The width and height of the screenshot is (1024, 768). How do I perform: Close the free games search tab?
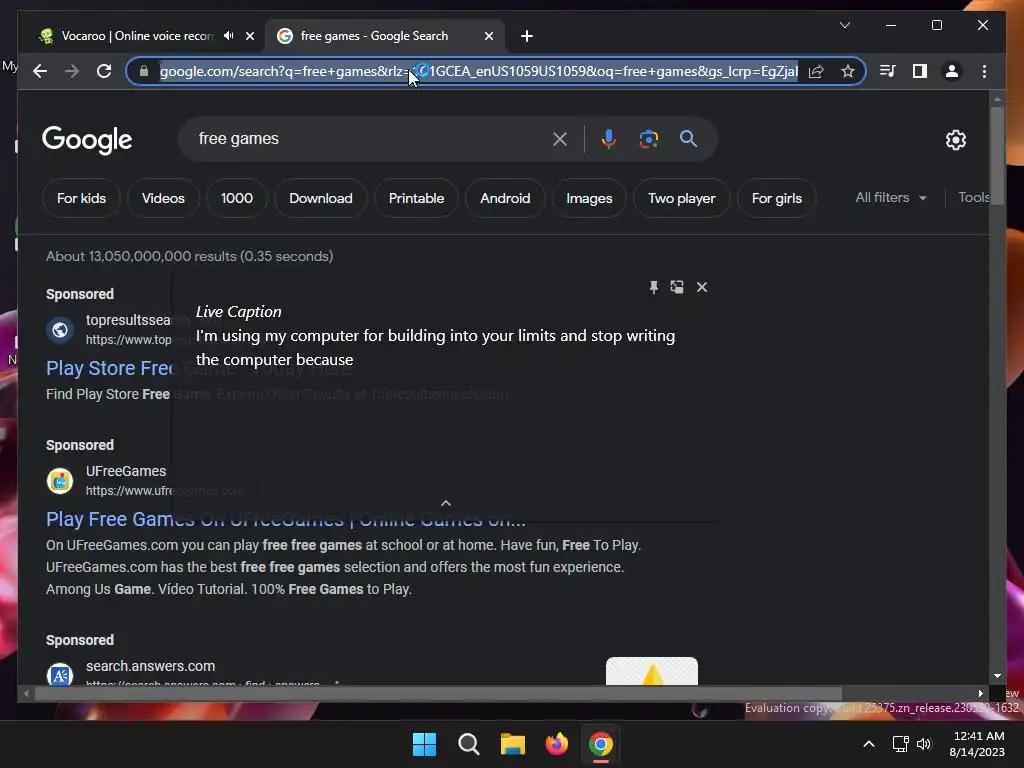click(x=488, y=36)
